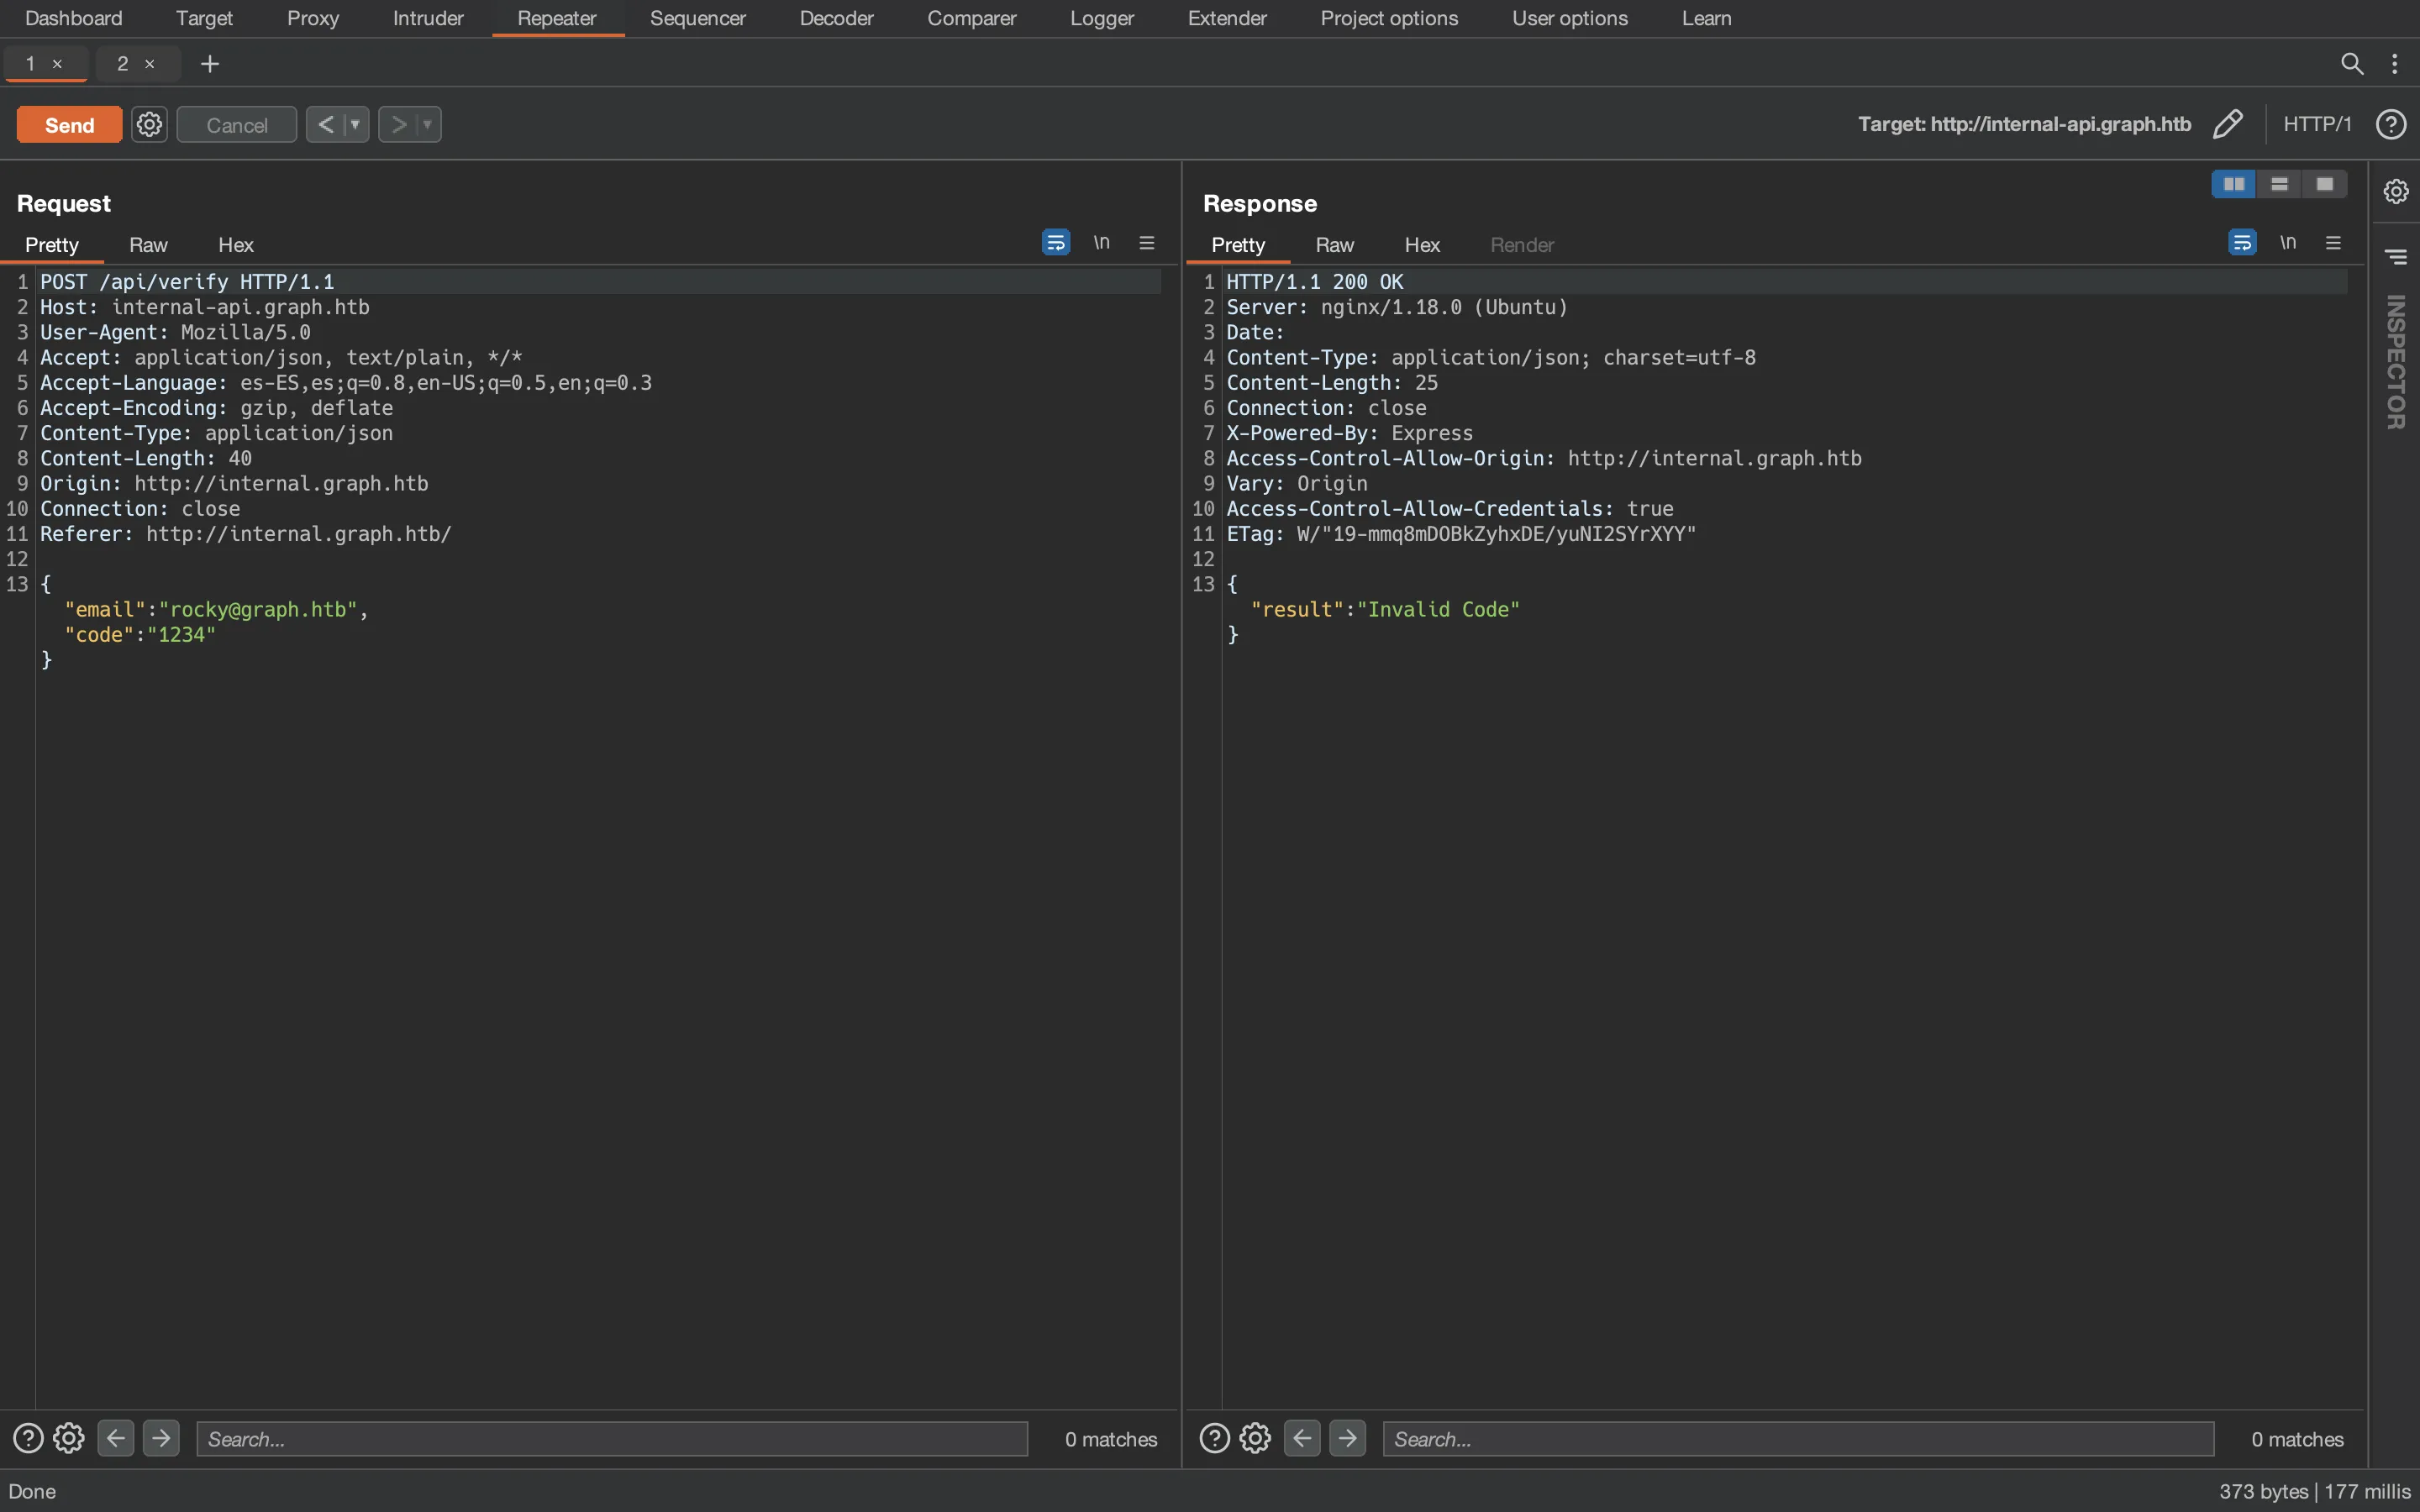Click the forward navigation arrow in request
Screen dimensions: 2420x1512
point(160,1437)
